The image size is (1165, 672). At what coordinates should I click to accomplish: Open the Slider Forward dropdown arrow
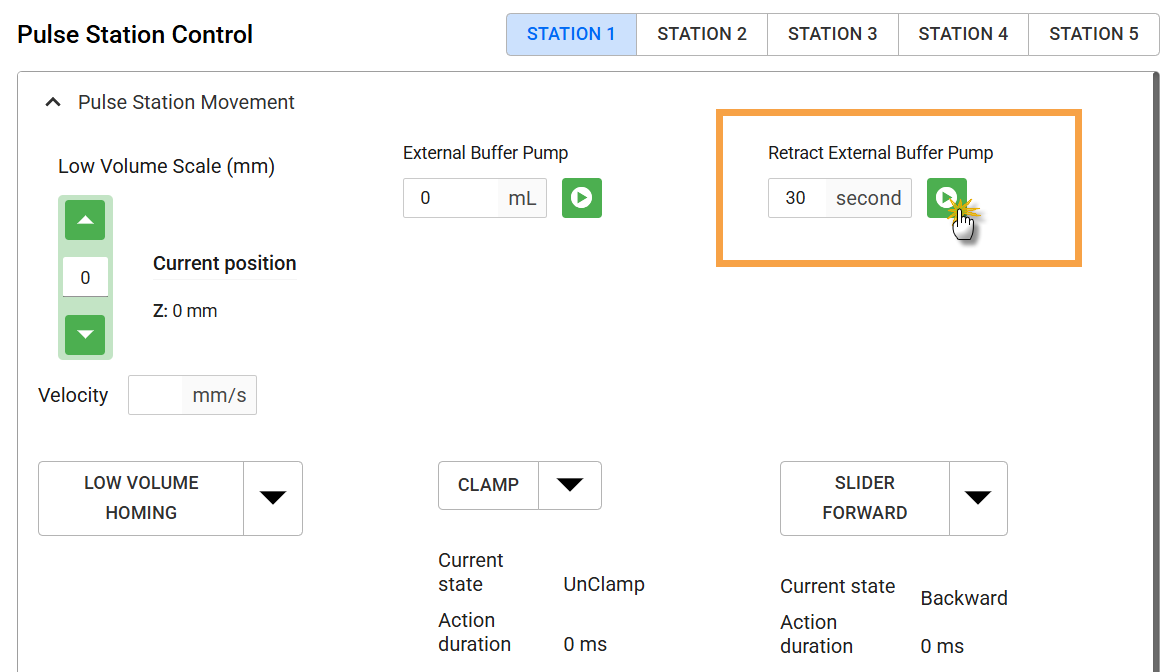[x=977, y=498]
